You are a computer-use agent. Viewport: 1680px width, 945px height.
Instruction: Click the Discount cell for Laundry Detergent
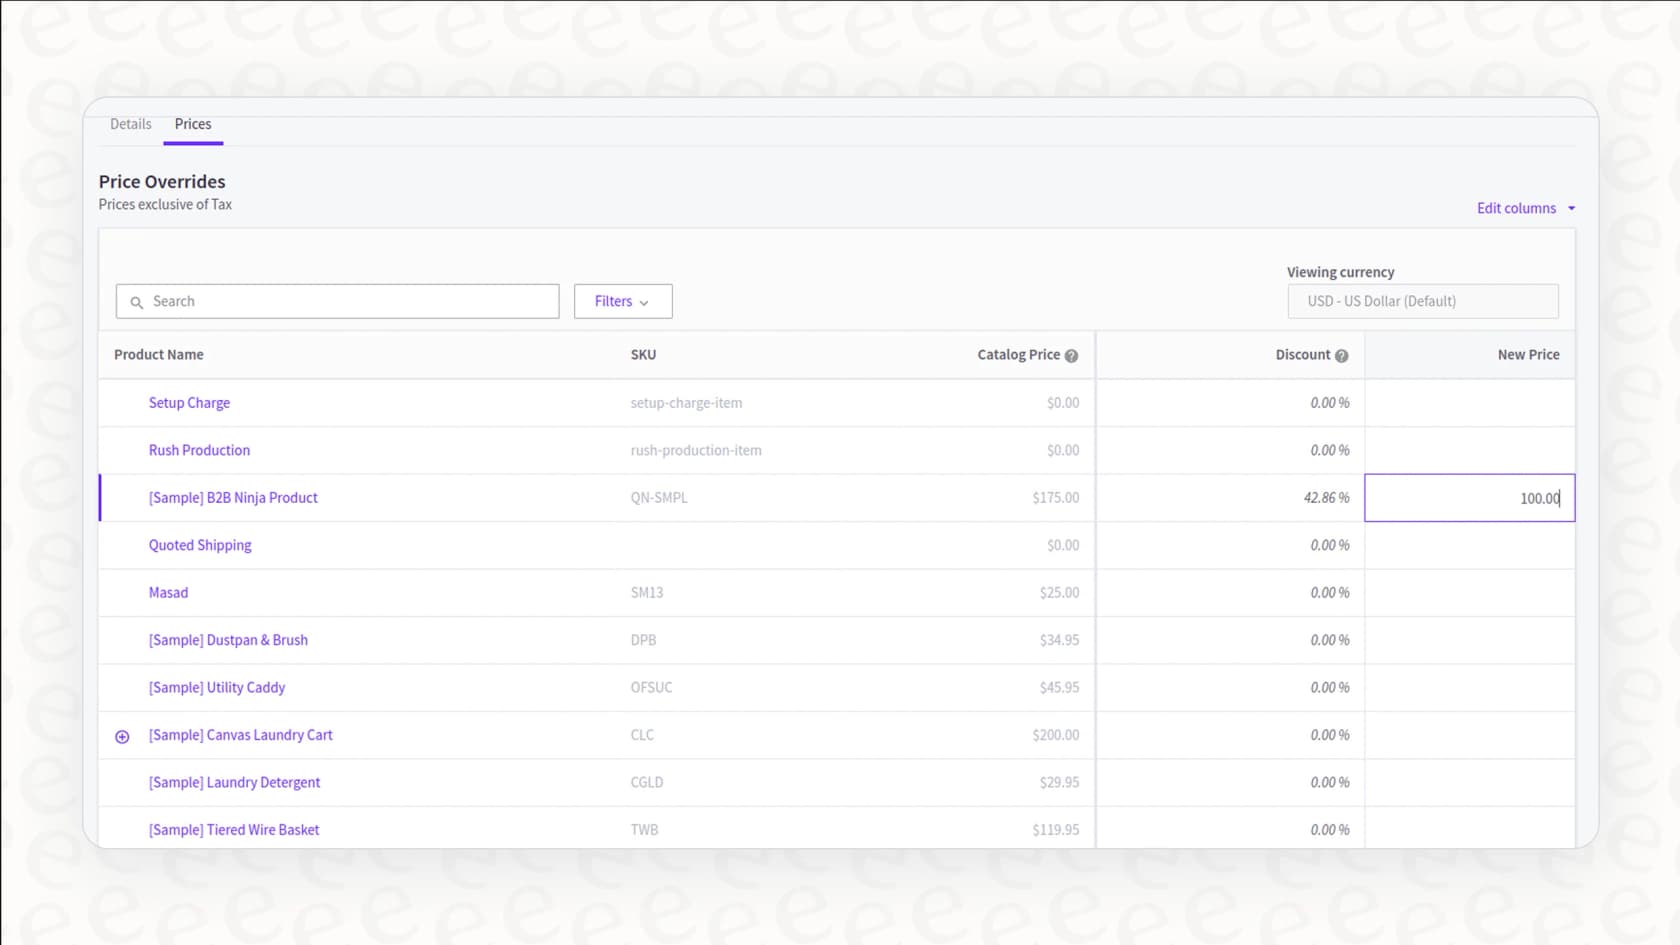pos(1230,783)
